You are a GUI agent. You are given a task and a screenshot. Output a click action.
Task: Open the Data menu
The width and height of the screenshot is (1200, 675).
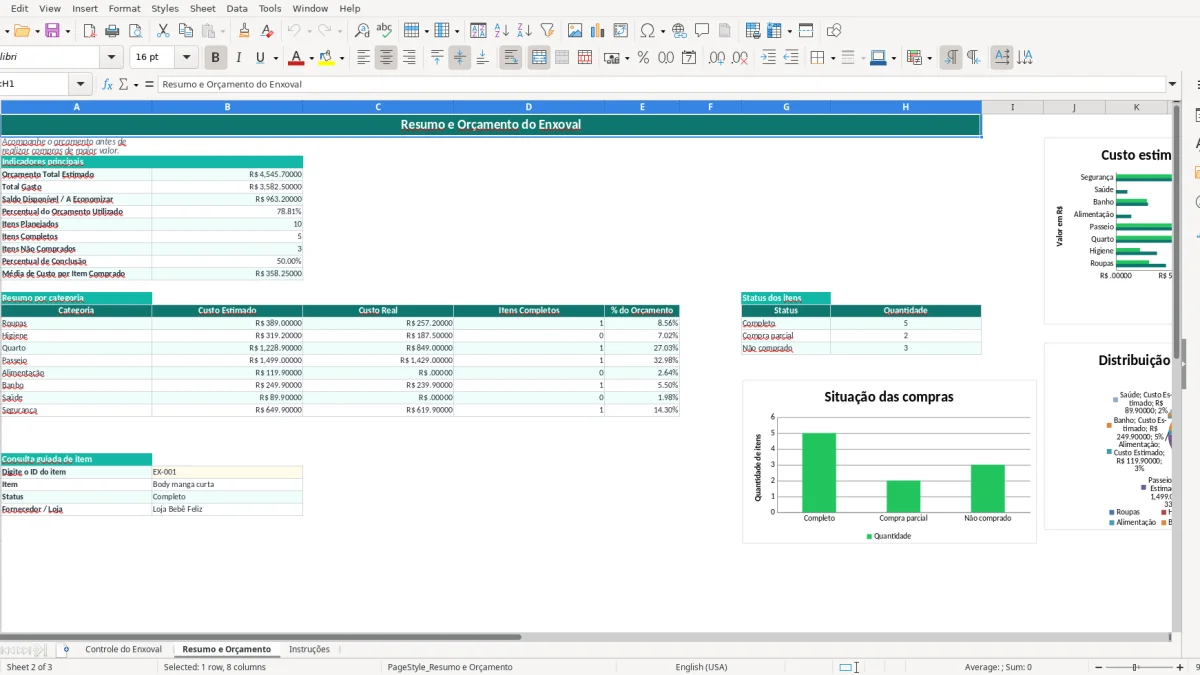tap(237, 8)
